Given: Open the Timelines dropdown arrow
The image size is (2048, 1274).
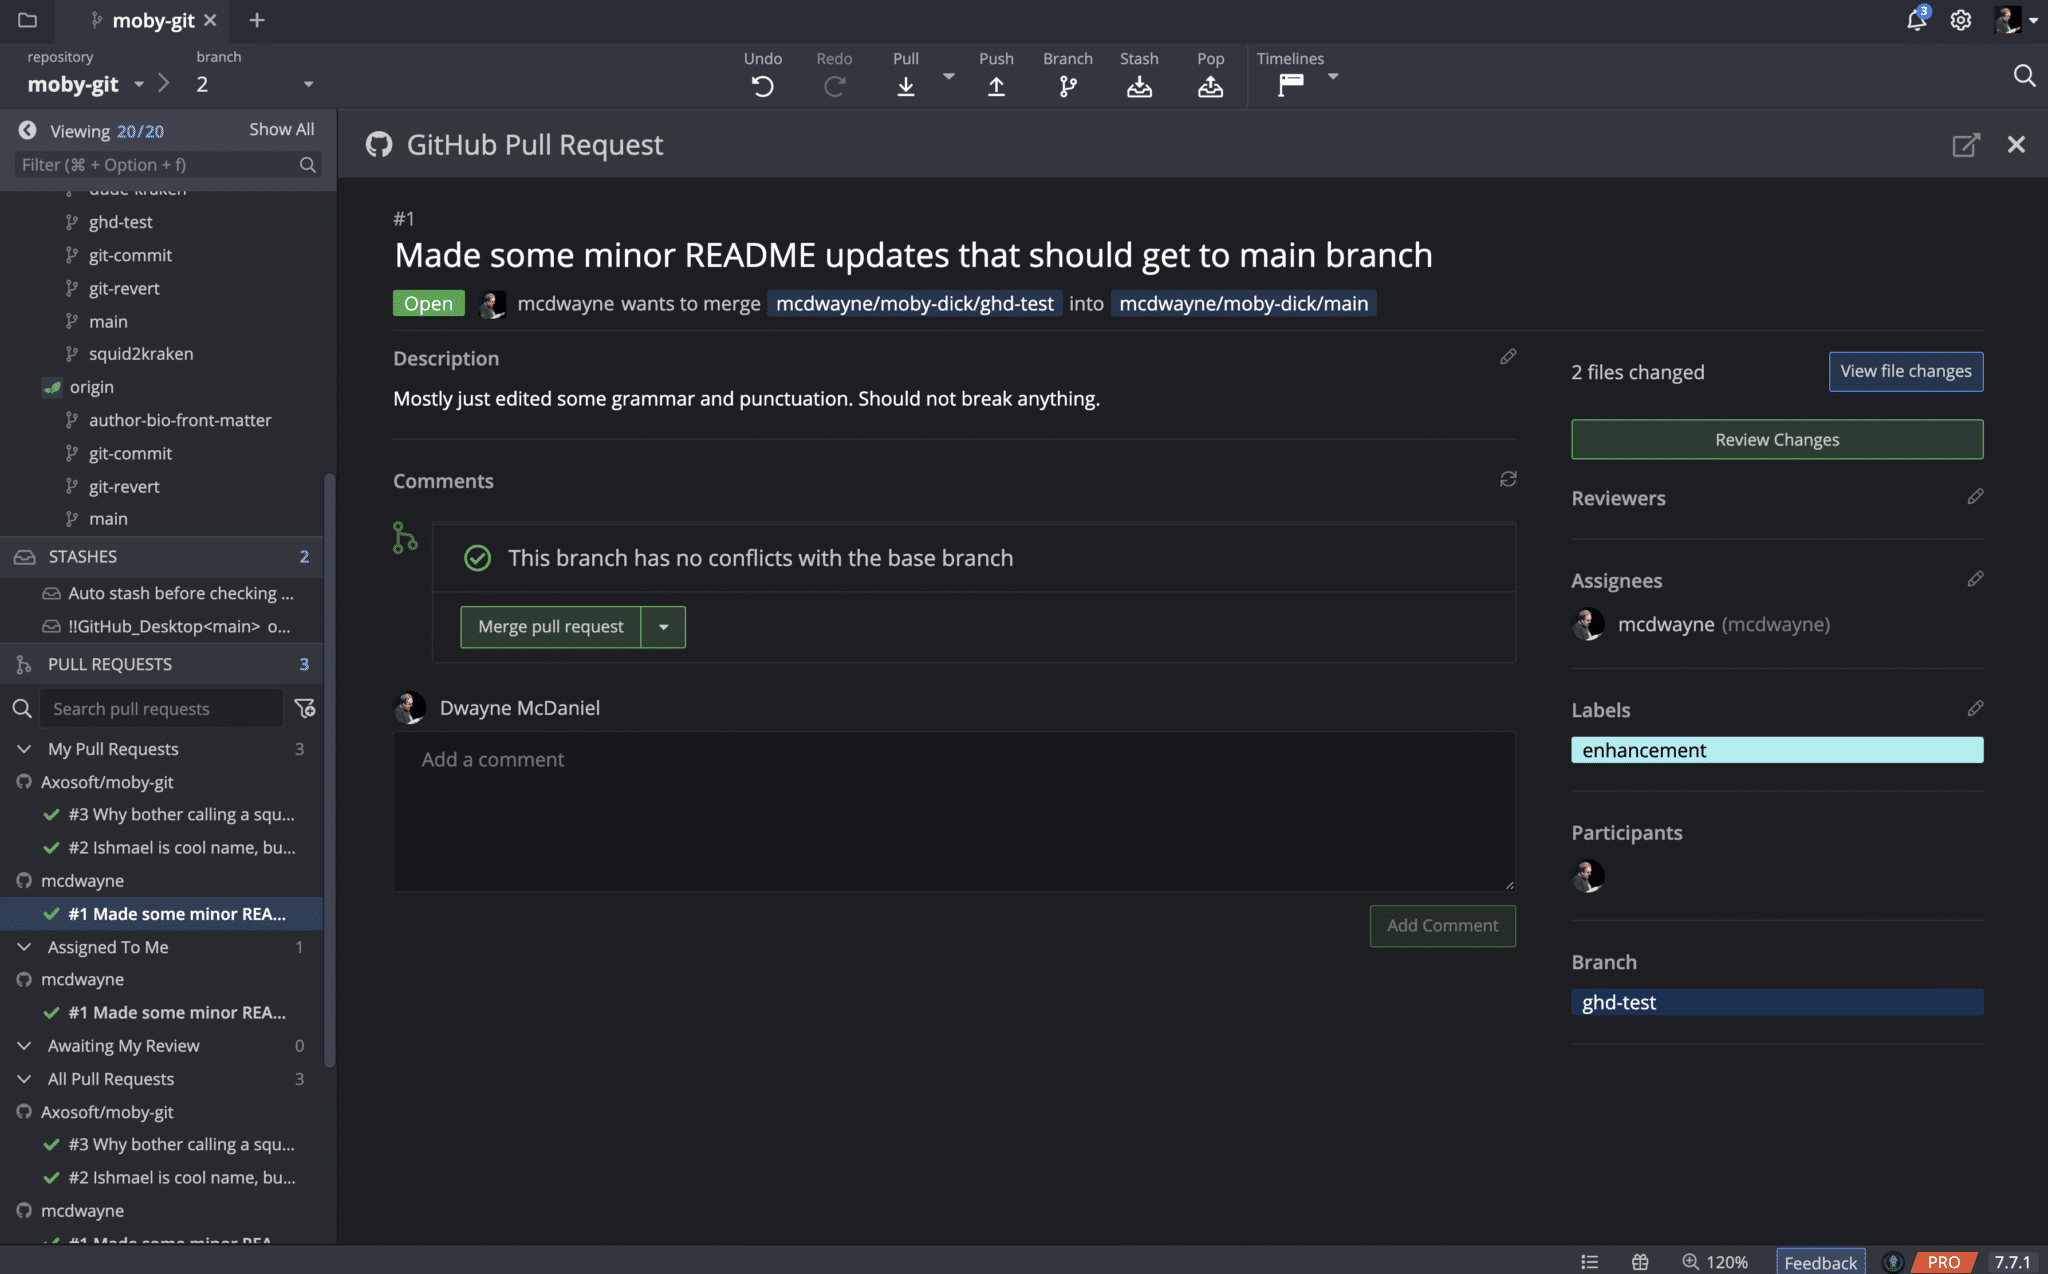Looking at the screenshot, I should 1333,77.
